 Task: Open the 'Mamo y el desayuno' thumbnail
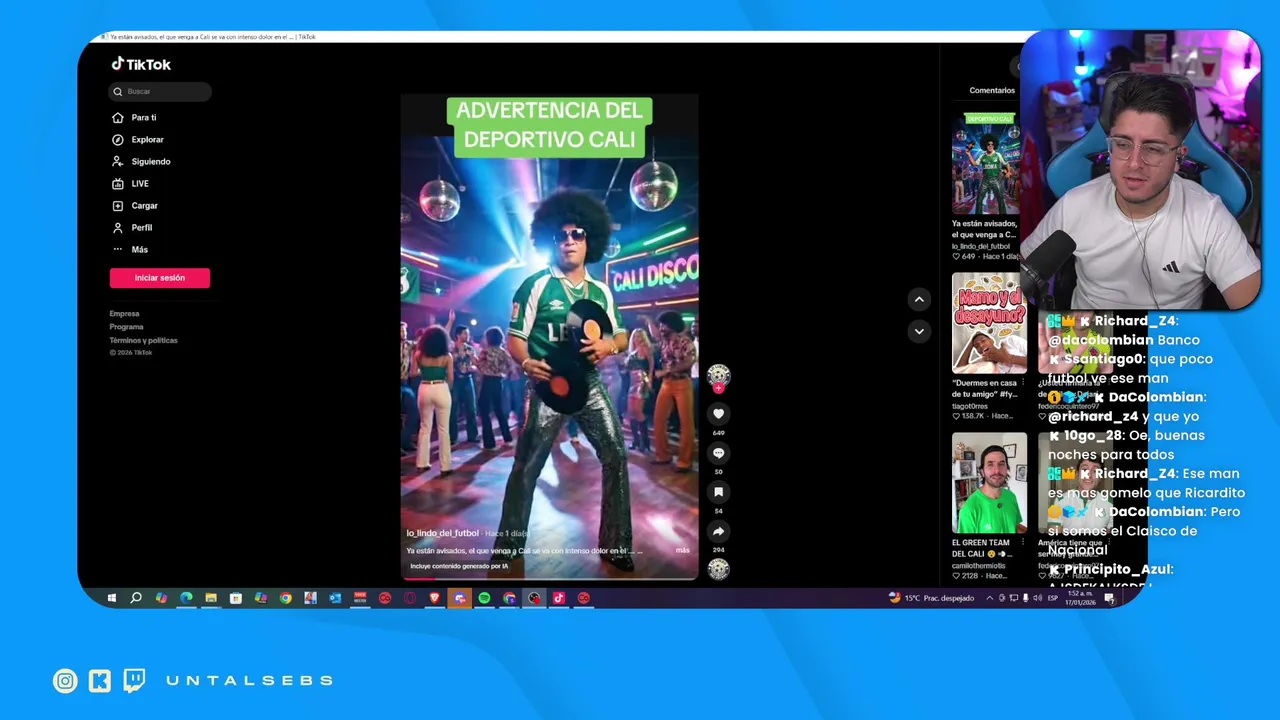click(x=989, y=323)
